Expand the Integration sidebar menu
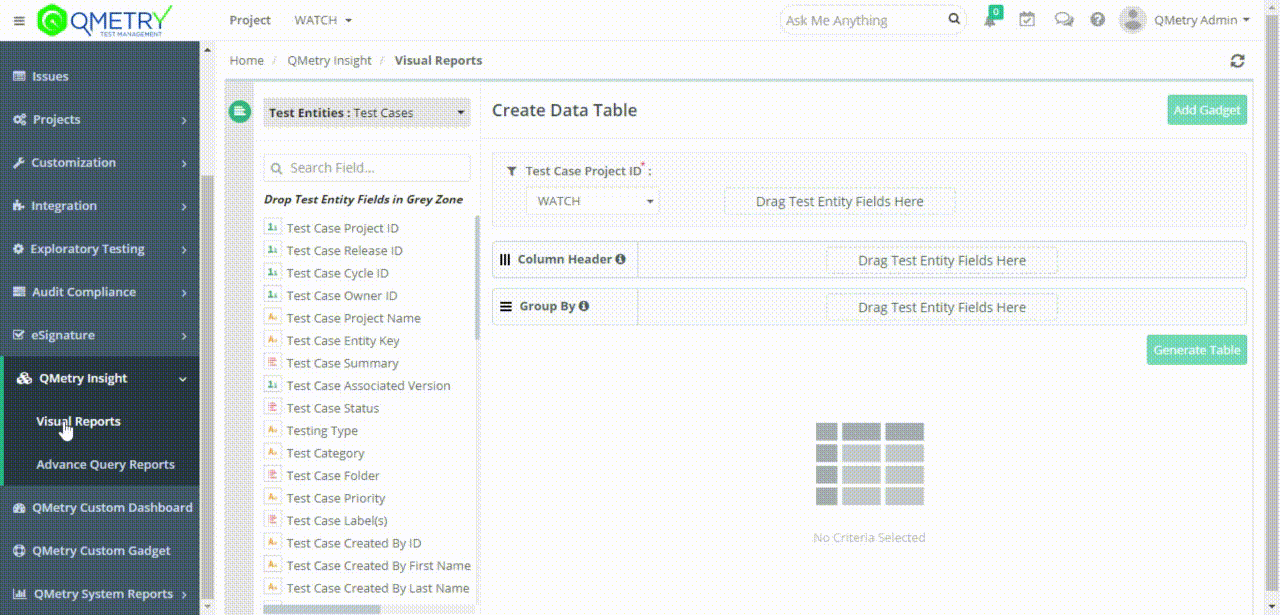1280x615 pixels. 100,205
